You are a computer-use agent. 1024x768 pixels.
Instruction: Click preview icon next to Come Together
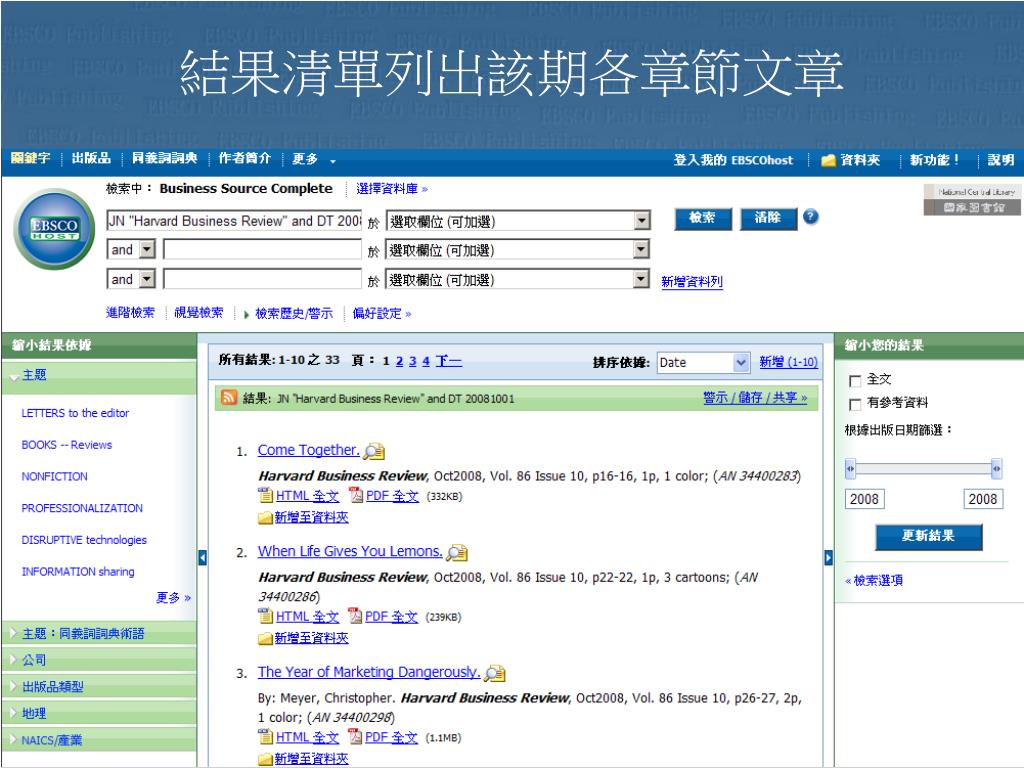(x=374, y=451)
